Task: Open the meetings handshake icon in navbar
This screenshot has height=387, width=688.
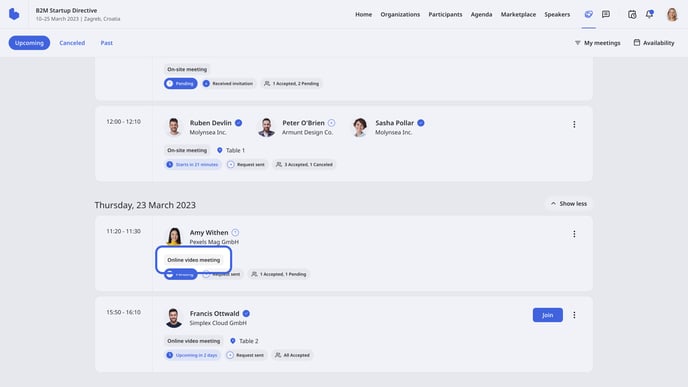Action: (588, 14)
